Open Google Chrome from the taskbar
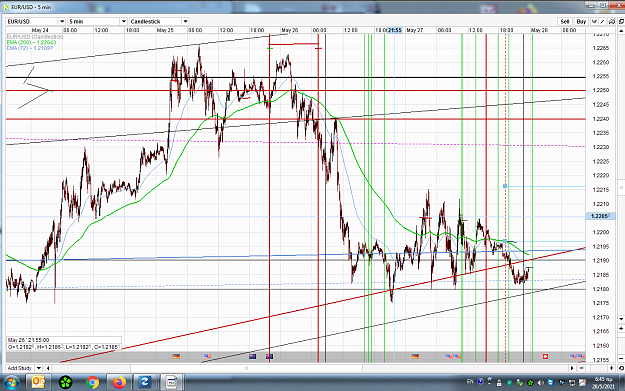The height and width of the screenshot is (391, 625). [92, 383]
